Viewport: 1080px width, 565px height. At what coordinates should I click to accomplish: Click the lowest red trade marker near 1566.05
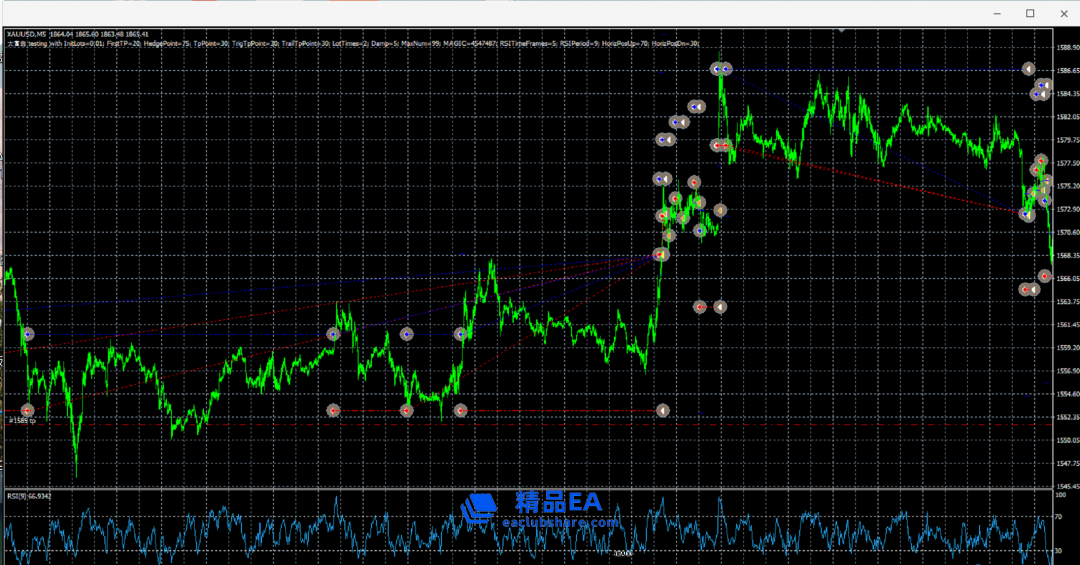coord(1045,276)
